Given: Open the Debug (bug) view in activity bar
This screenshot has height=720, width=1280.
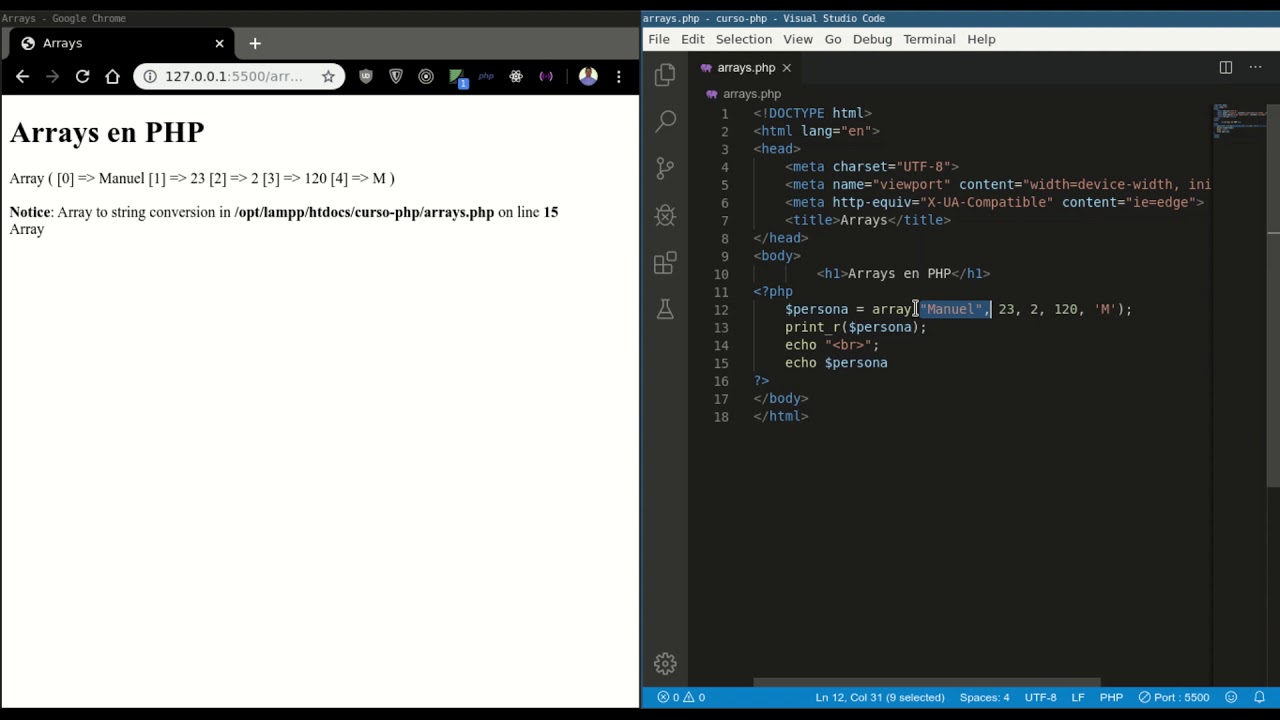Looking at the screenshot, I should pos(665,215).
